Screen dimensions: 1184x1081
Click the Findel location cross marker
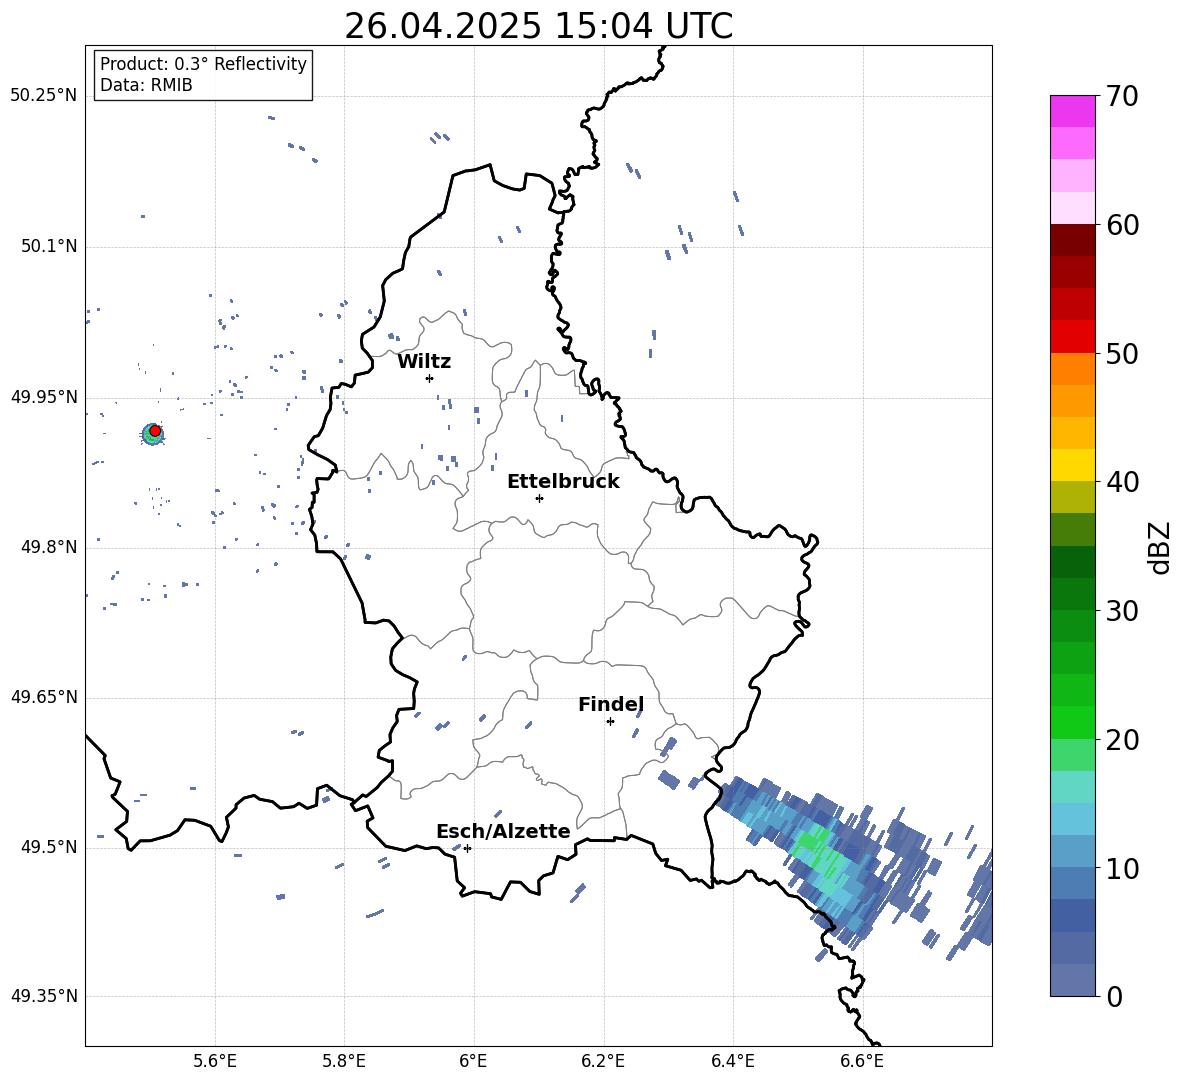610,721
